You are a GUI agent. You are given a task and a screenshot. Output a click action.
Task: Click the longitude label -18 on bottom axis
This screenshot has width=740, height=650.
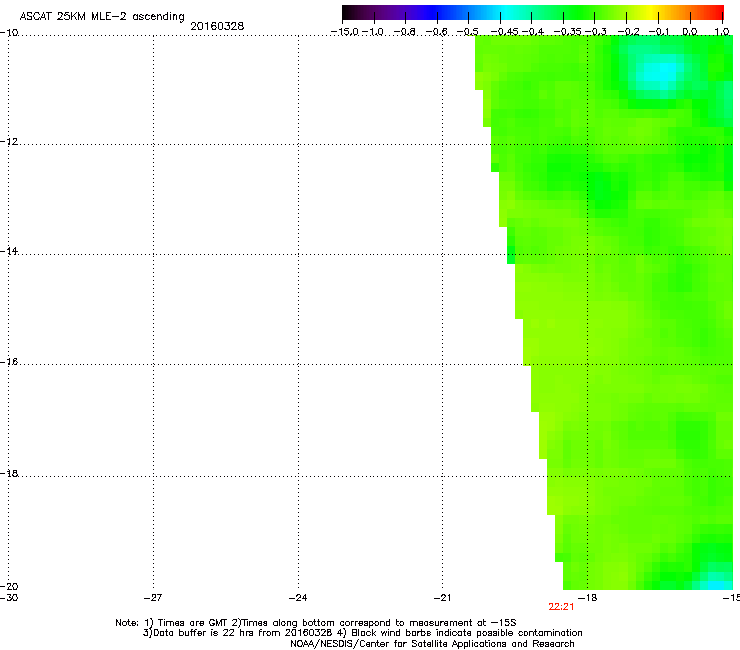[x=587, y=598]
